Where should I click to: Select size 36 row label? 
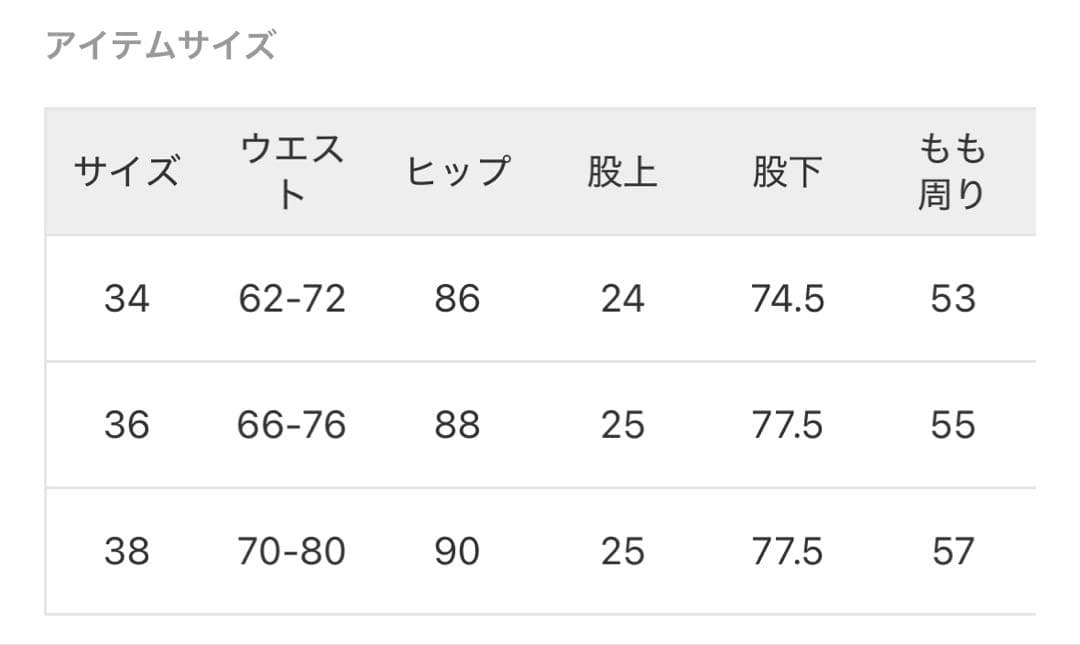[127, 425]
